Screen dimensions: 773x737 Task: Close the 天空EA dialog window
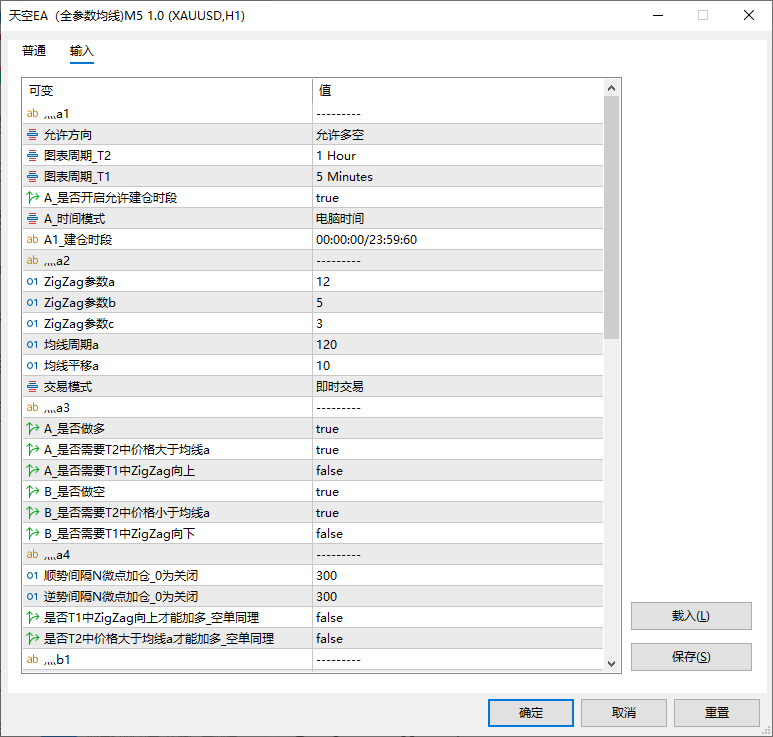click(748, 15)
